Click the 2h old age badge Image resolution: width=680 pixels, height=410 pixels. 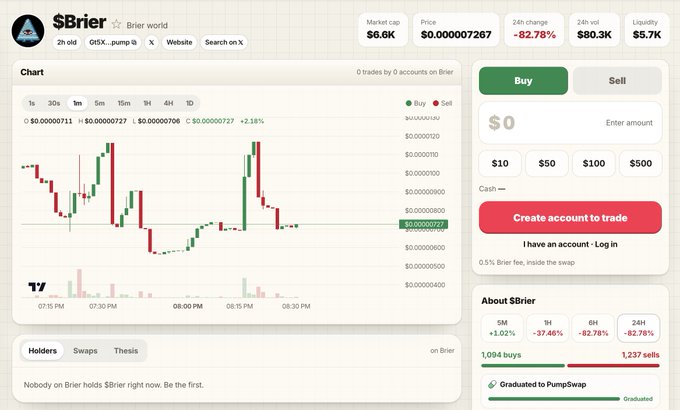(67, 43)
